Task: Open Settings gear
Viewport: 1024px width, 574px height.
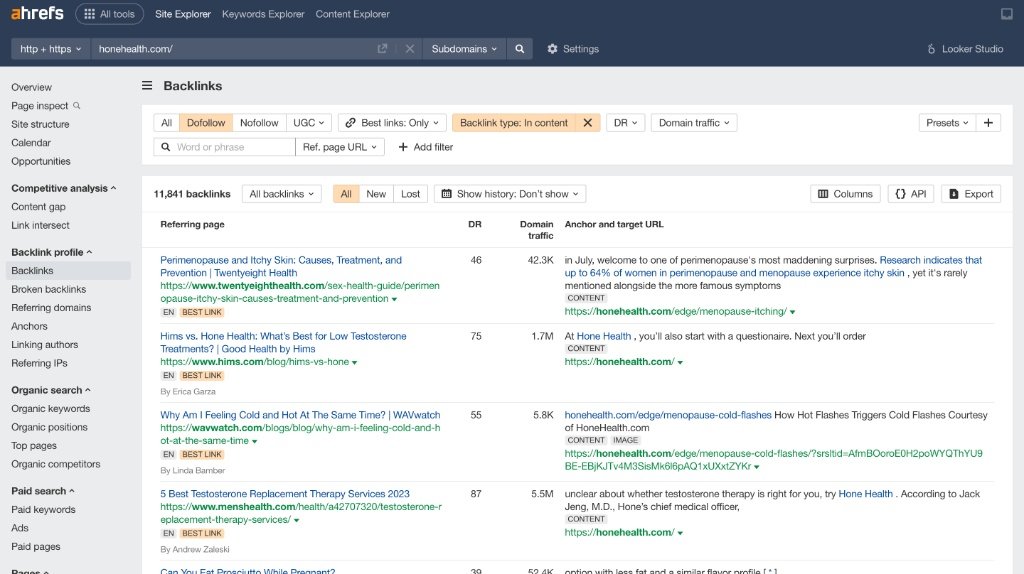Action: pyautogui.click(x=573, y=49)
